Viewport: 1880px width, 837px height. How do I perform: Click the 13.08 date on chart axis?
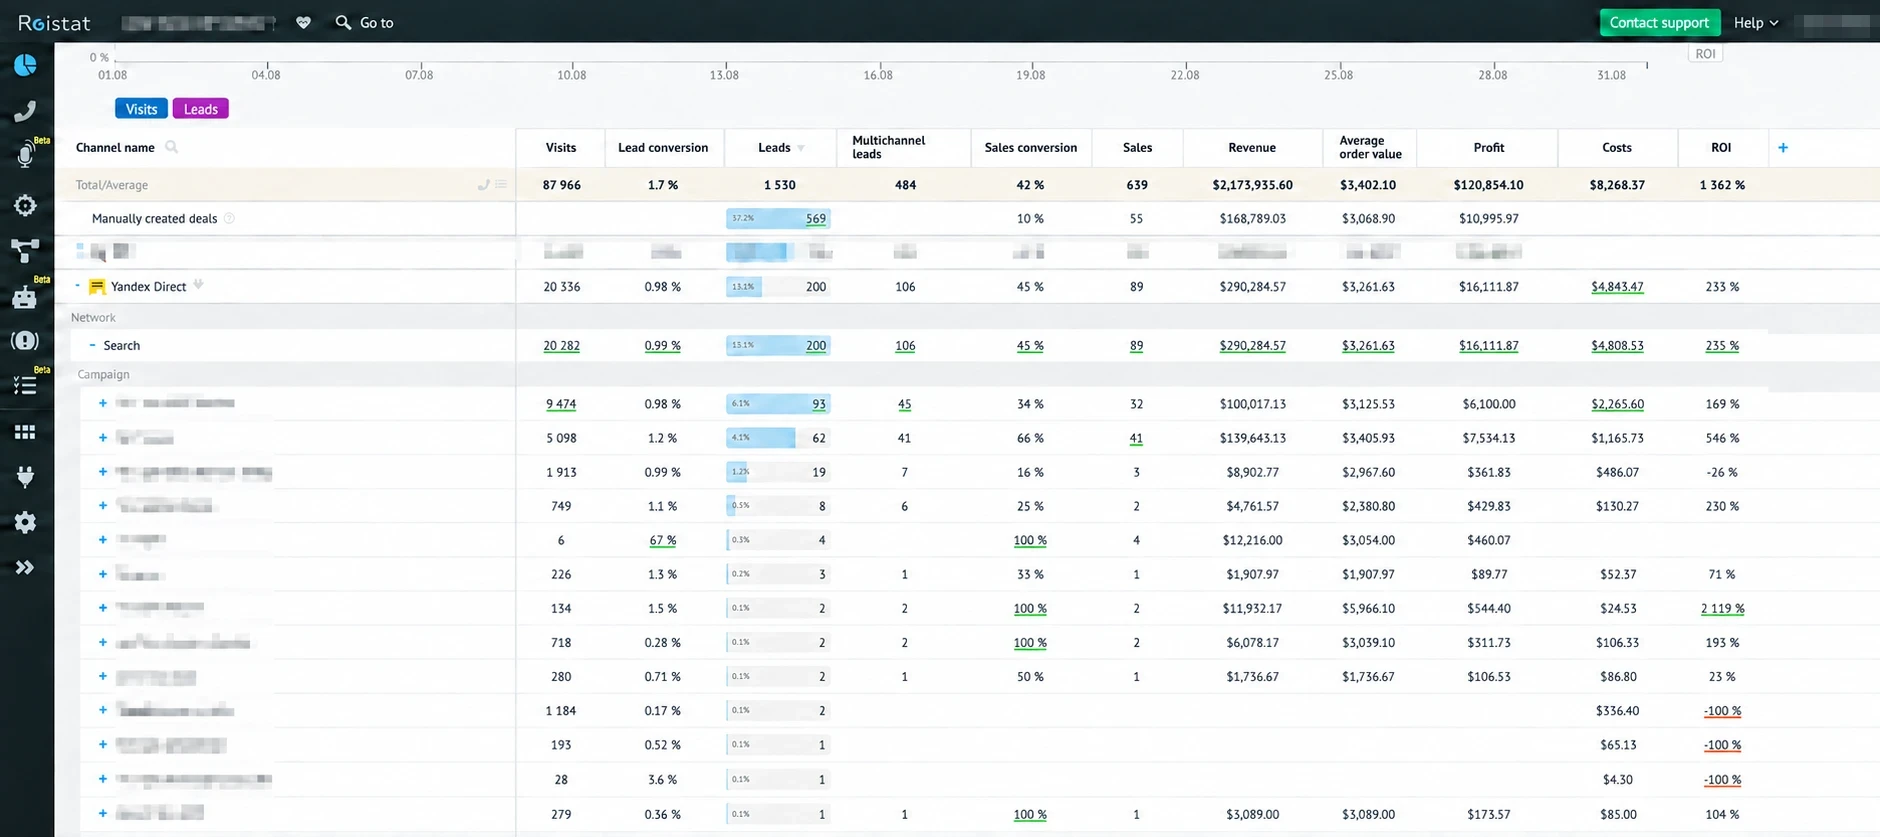pyautogui.click(x=724, y=75)
